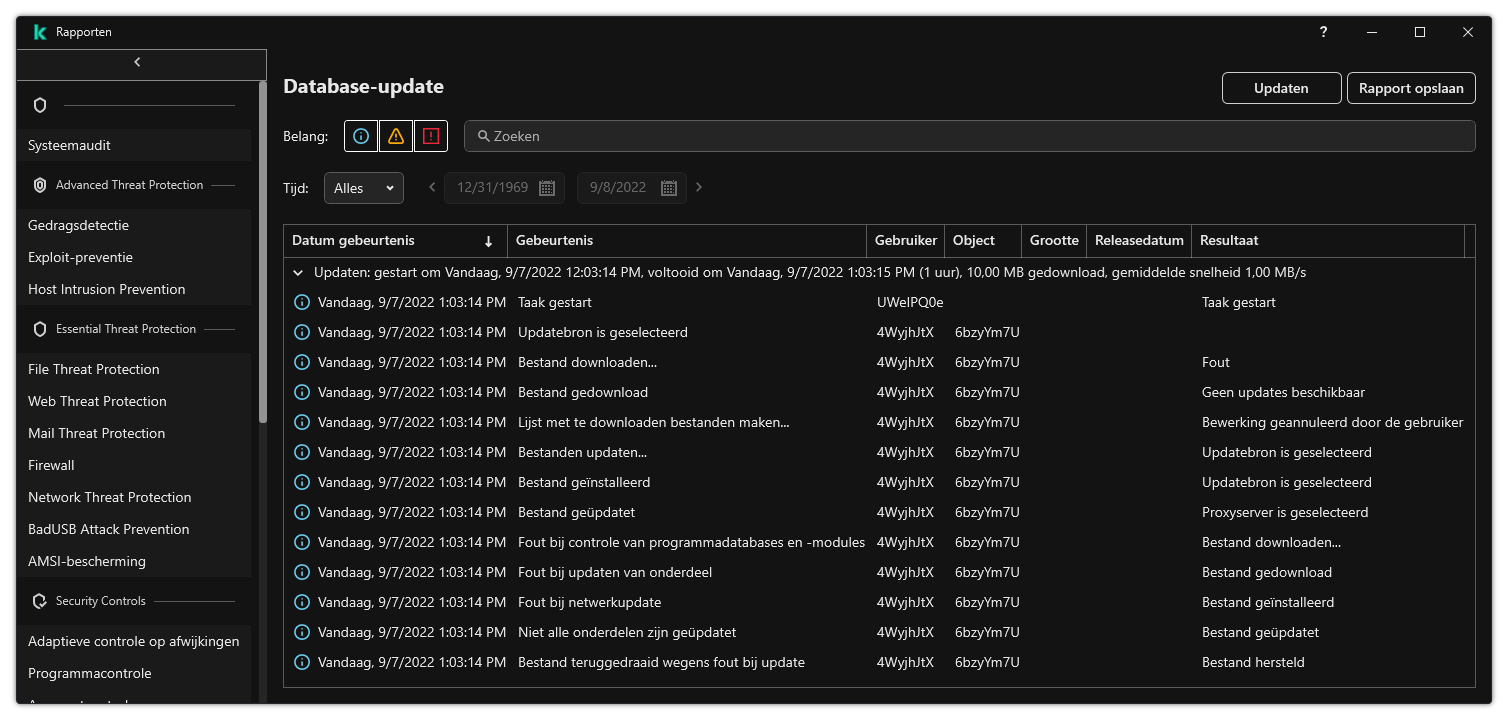Open the Systeemaudit report
The height and width of the screenshot is (720, 1508).
[70, 145]
